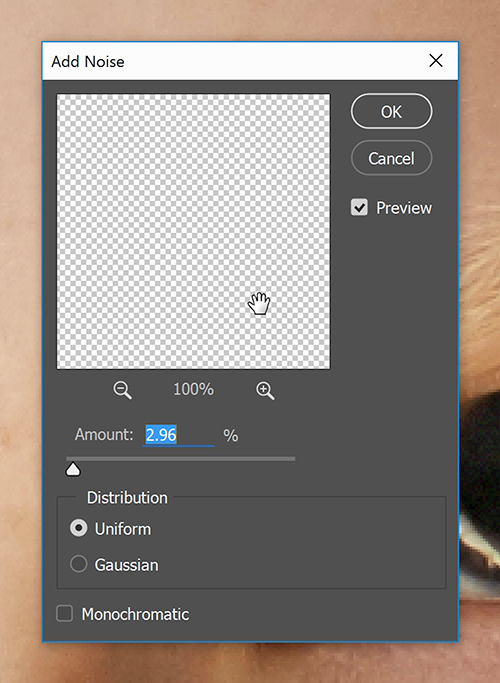Viewport: 500px width, 683px height.
Task: Zoom out the noise preview magnifier
Action: pyautogui.click(x=122, y=390)
